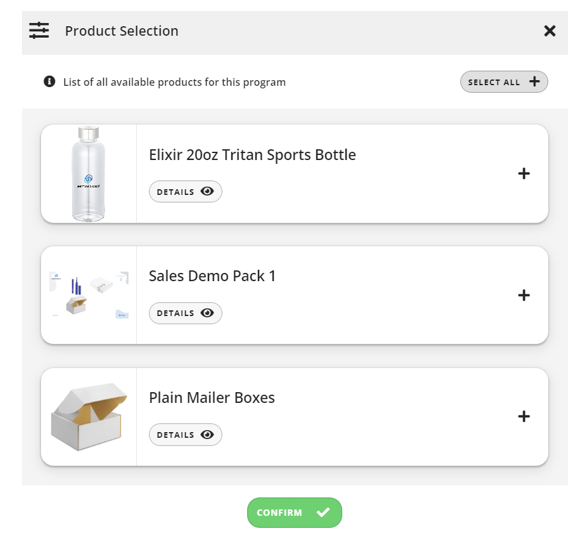Click the info icon next to product list text
The width and height of the screenshot is (582, 542).
pyautogui.click(x=49, y=81)
